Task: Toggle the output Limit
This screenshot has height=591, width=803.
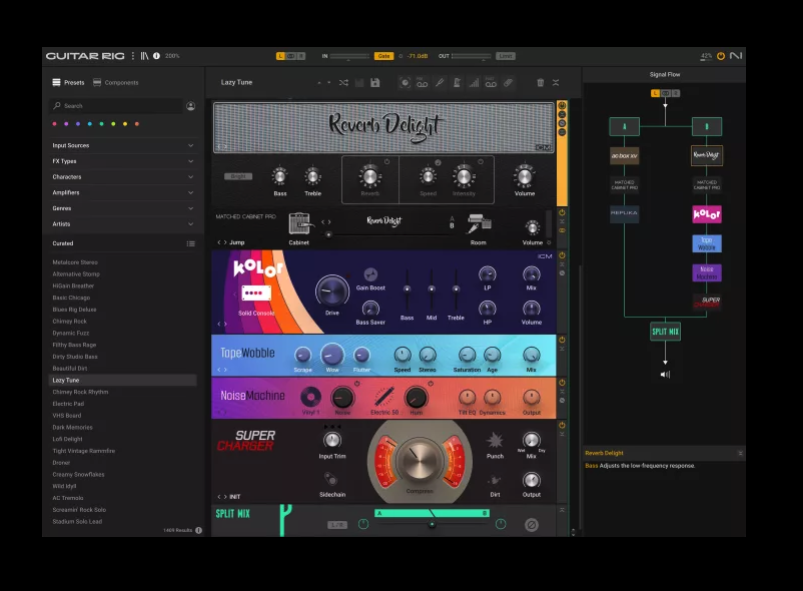Action: point(505,56)
